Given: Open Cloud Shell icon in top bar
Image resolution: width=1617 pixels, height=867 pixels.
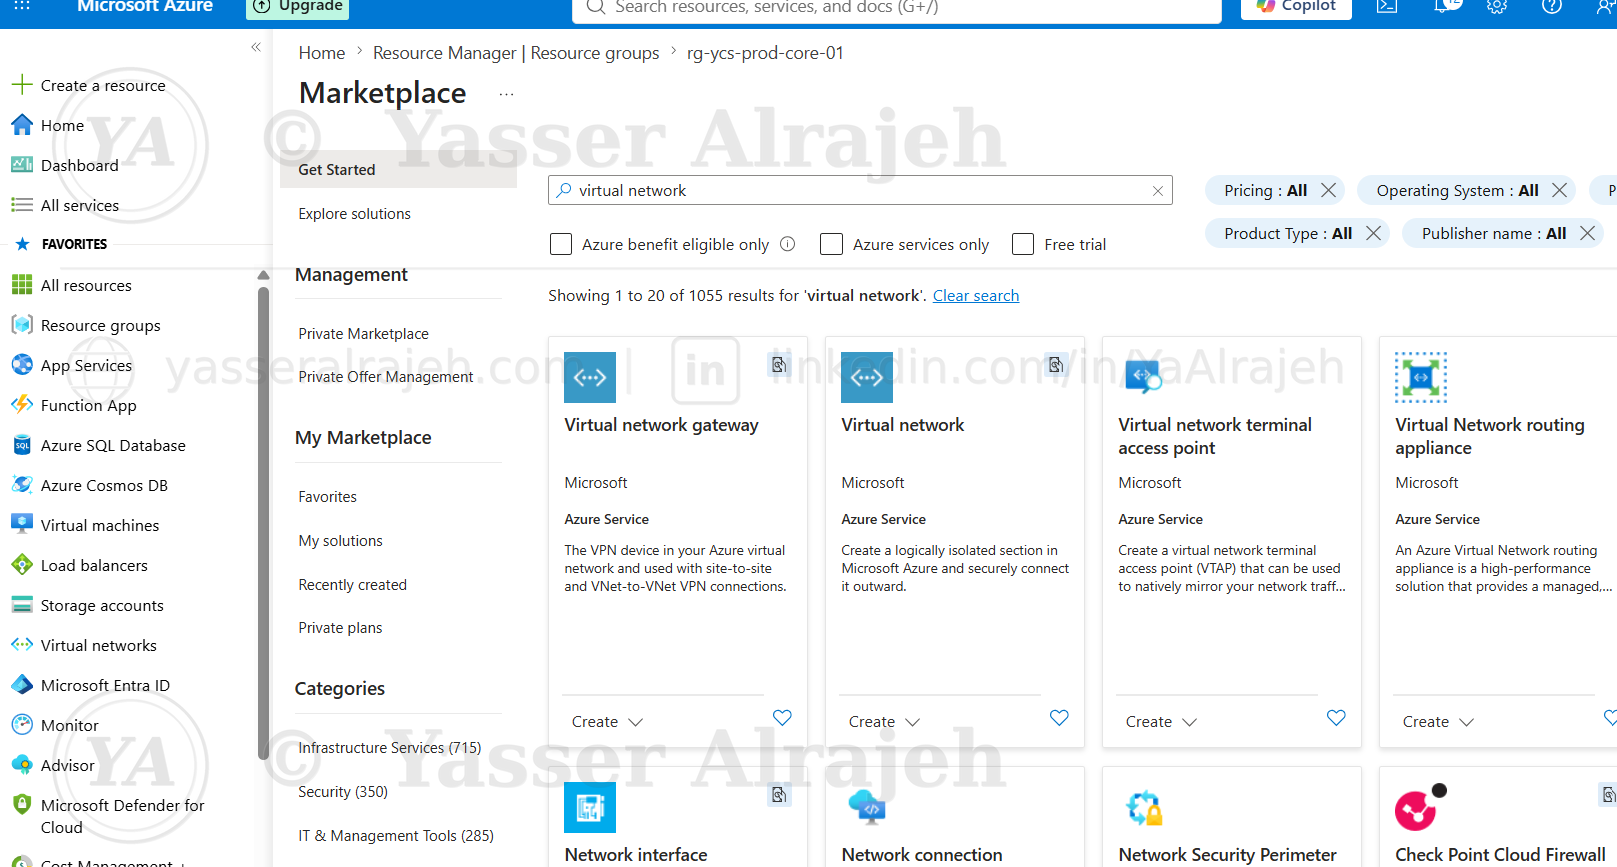Looking at the screenshot, I should (1387, 6).
